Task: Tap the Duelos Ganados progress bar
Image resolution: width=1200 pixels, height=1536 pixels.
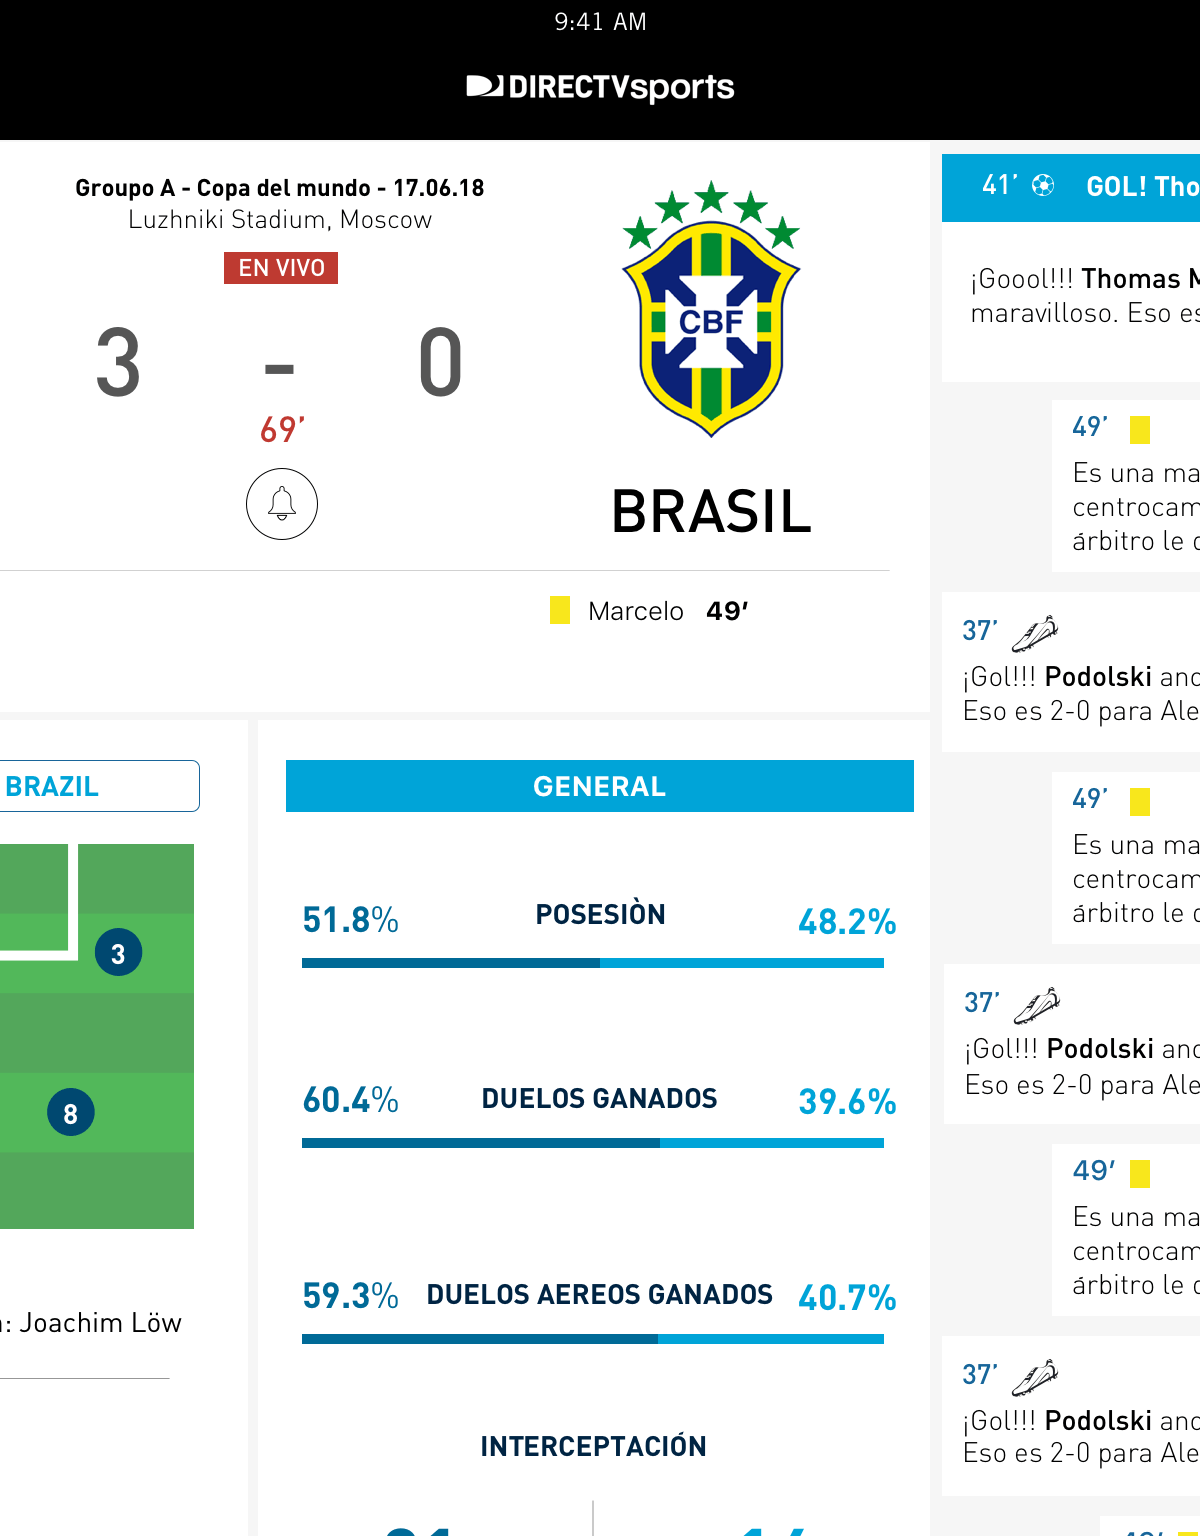Action: pyautogui.click(x=593, y=1143)
